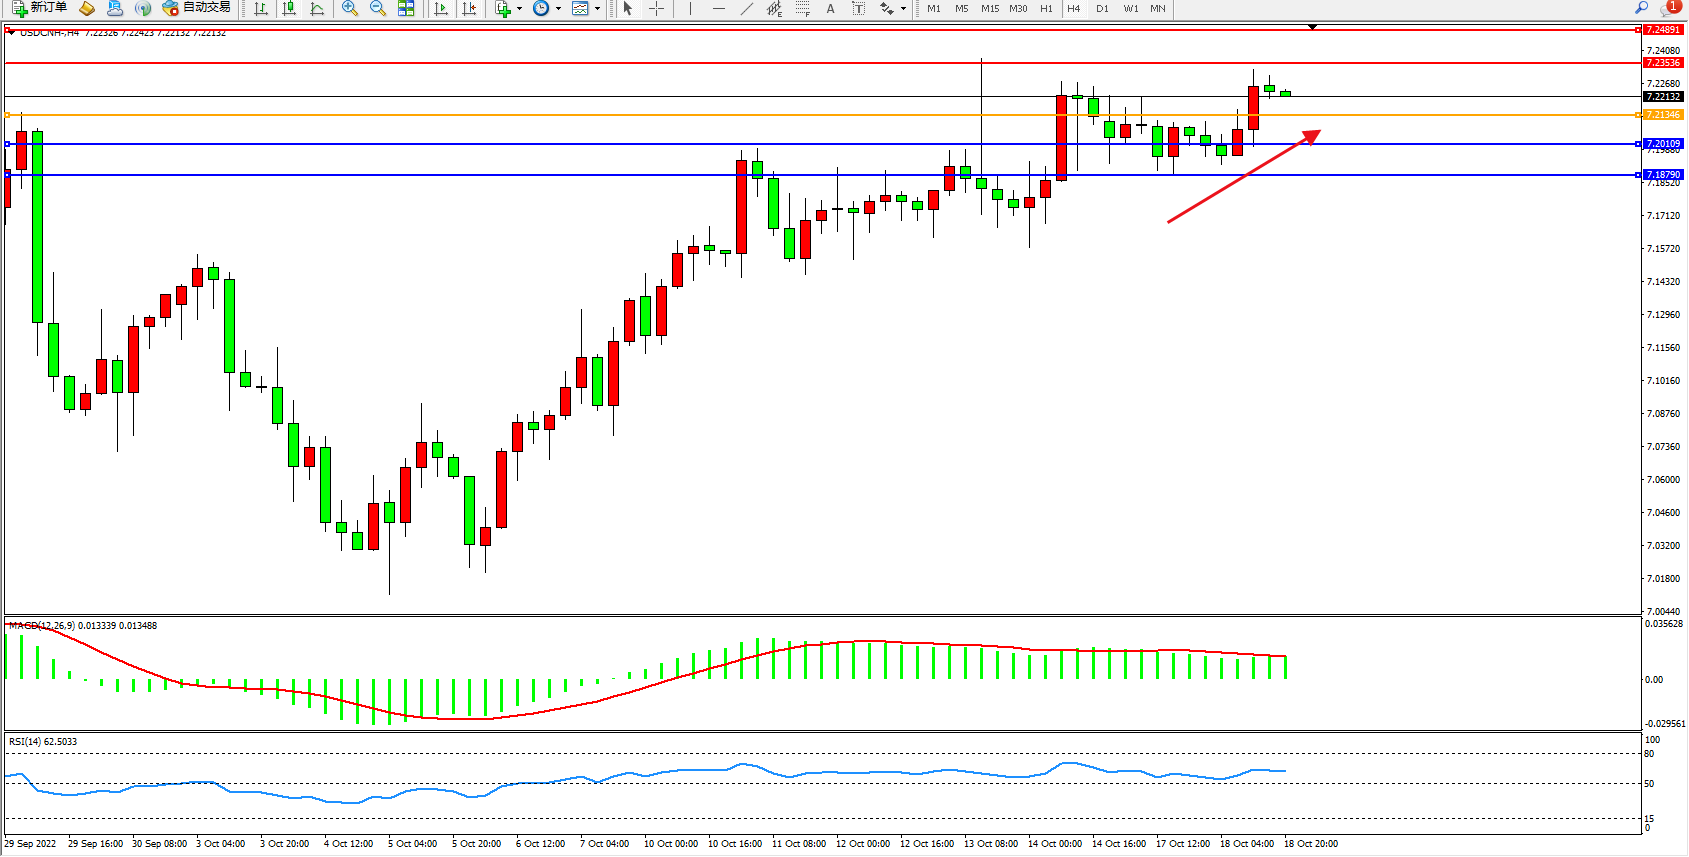1689x857 pixels.
Task: Tile the chart windows
Action: (x=406, y=8)
